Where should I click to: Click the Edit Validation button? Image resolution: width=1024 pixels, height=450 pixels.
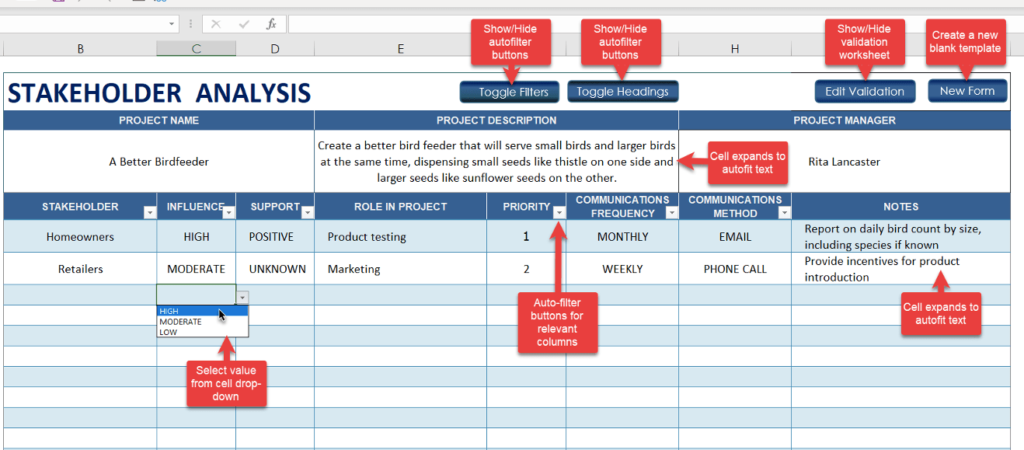point(865,91)
